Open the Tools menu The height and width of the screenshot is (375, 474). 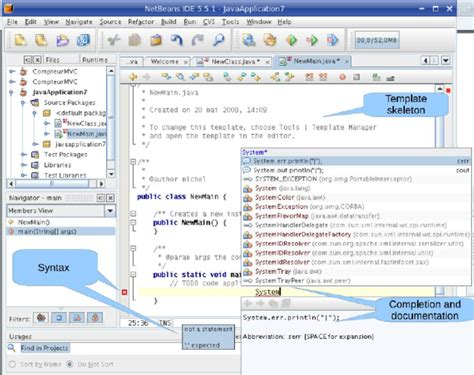point(230,22)
